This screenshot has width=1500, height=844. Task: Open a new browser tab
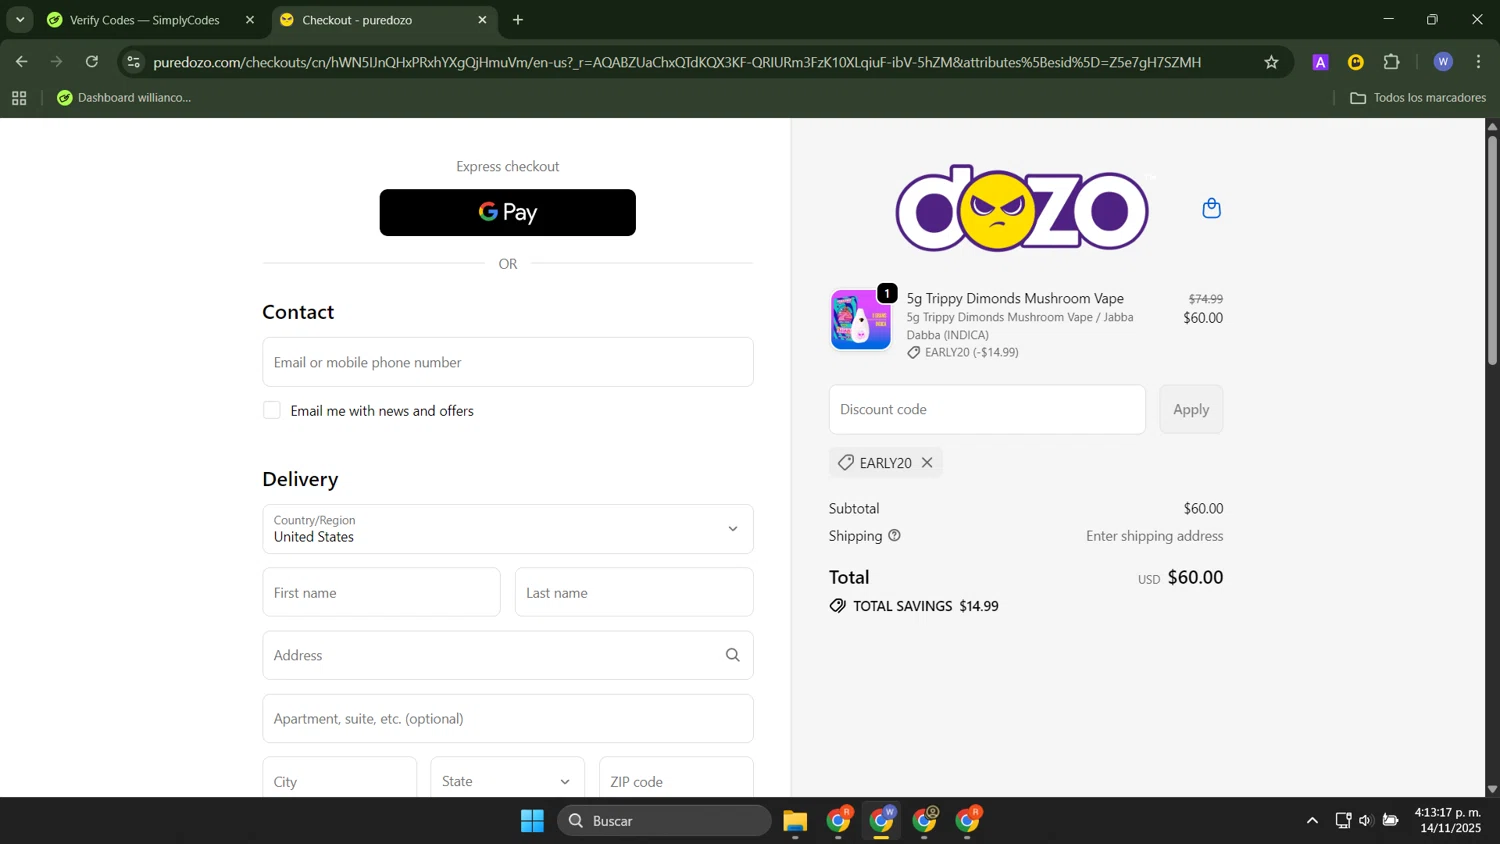click(518, 20)
